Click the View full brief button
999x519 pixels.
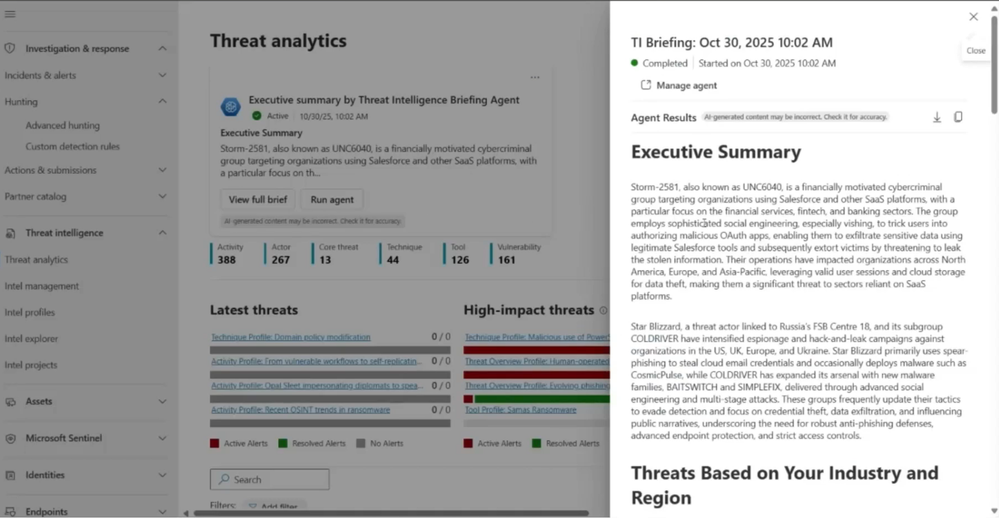tap(257, 199)
